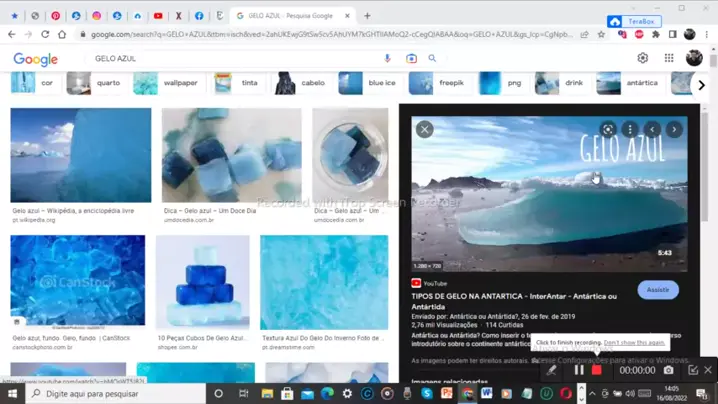Filter results by 'antártica' chip
718x404 pixels.
click(x=630, y=83)
